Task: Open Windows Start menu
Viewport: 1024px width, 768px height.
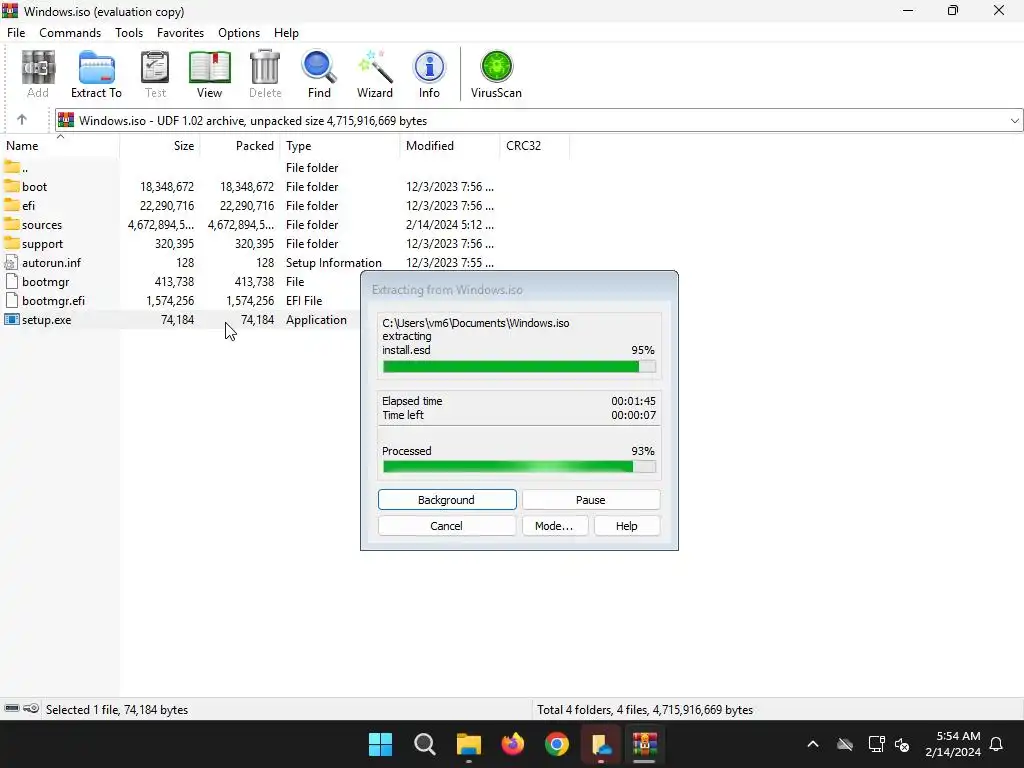Action: [x=380, y=744]
